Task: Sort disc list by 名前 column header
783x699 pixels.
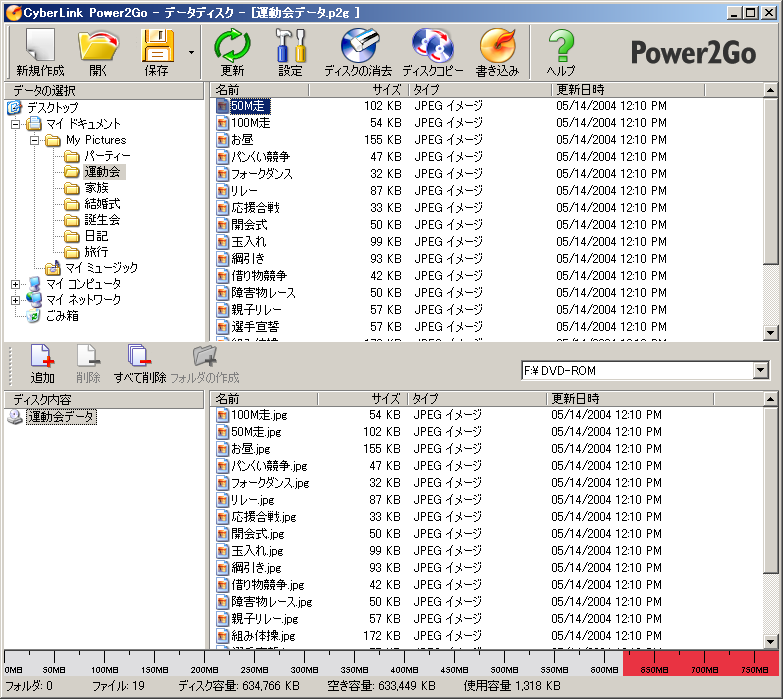Action: click(x=264, y=398)
